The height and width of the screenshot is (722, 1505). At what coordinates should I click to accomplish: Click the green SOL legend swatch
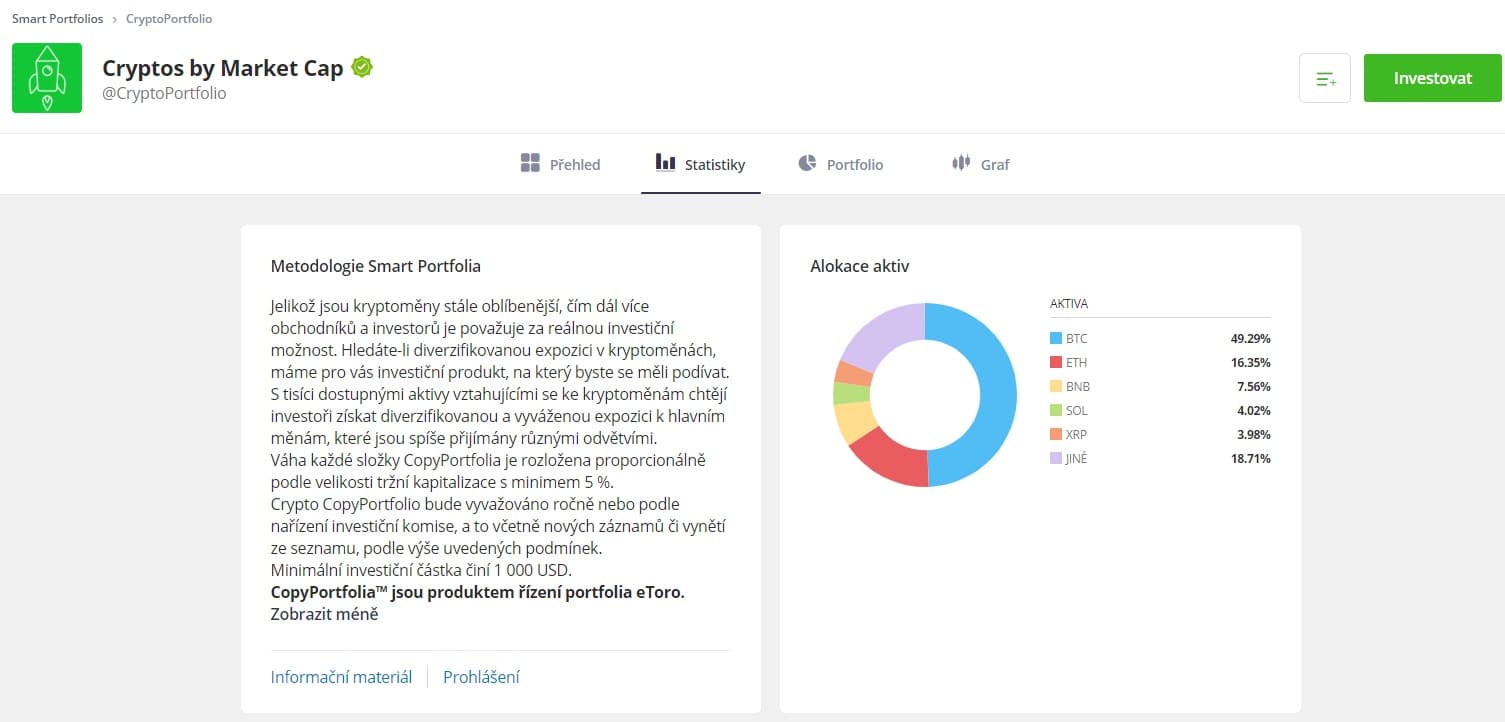click(1056, 411)
